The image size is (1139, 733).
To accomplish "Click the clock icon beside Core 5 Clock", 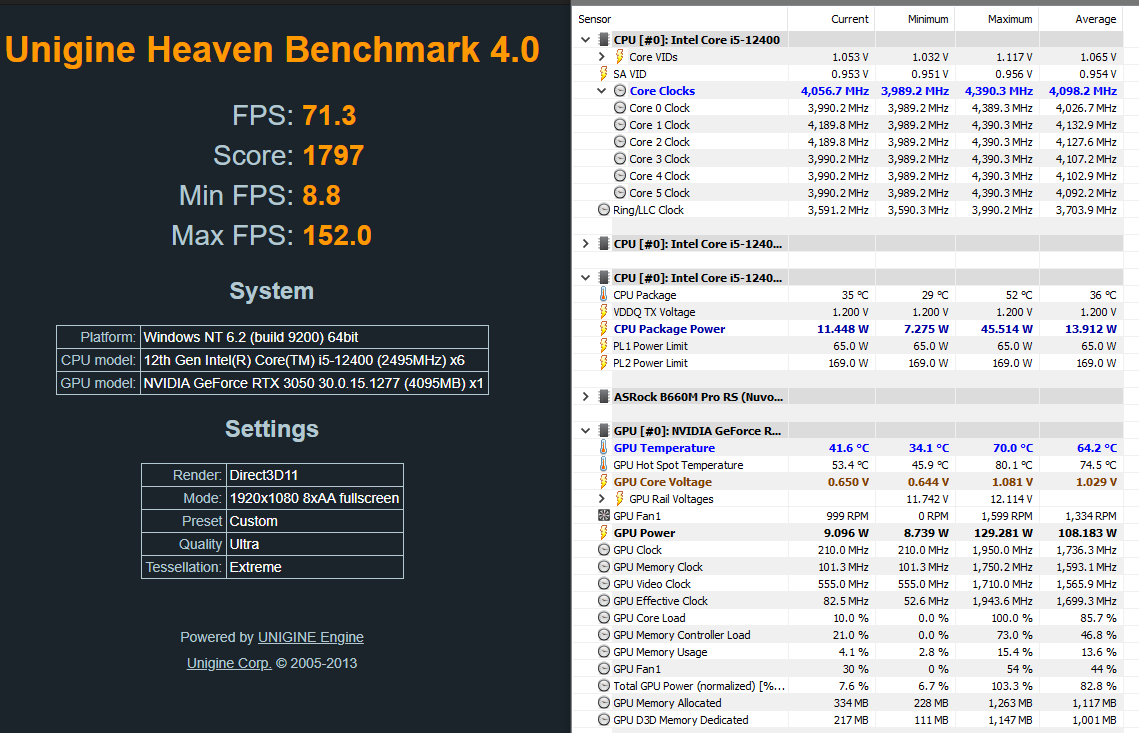I will [620, 193].
